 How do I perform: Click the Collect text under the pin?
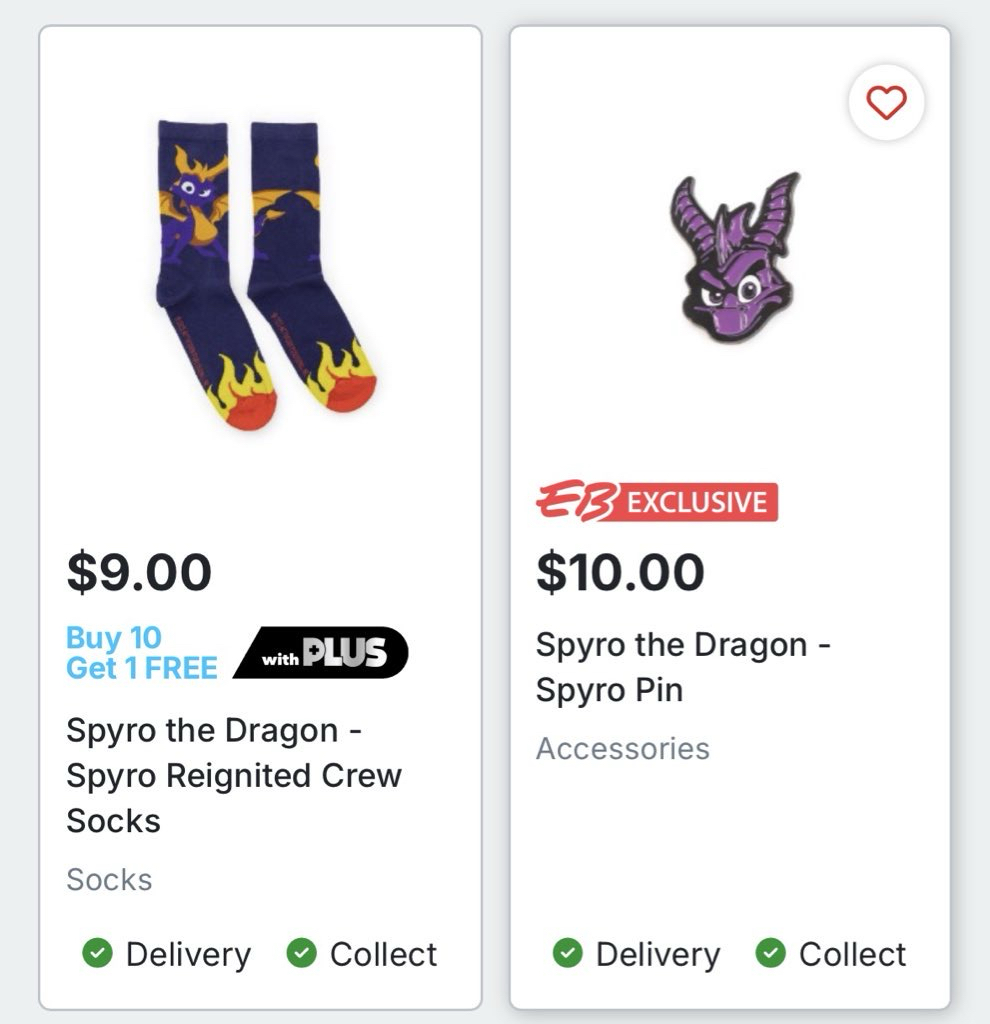tap(853, 955)
